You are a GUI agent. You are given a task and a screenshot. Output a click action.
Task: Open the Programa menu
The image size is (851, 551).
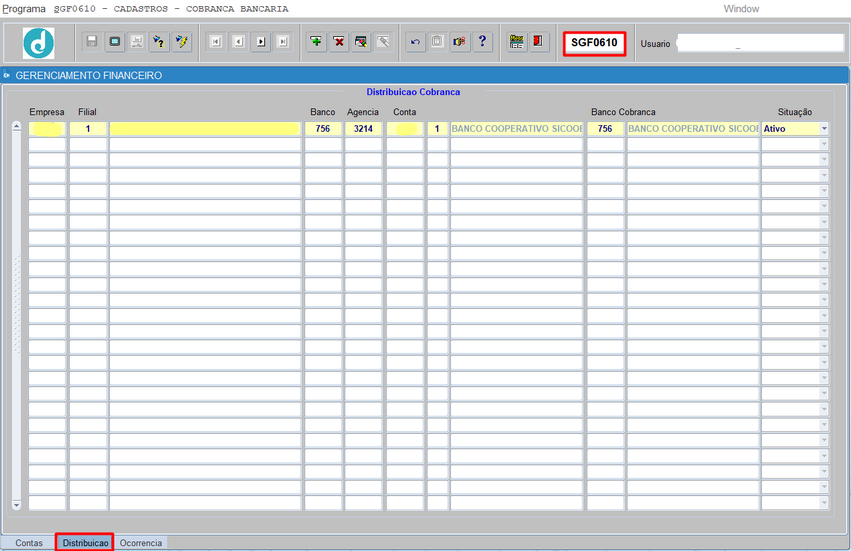[24, 9]
